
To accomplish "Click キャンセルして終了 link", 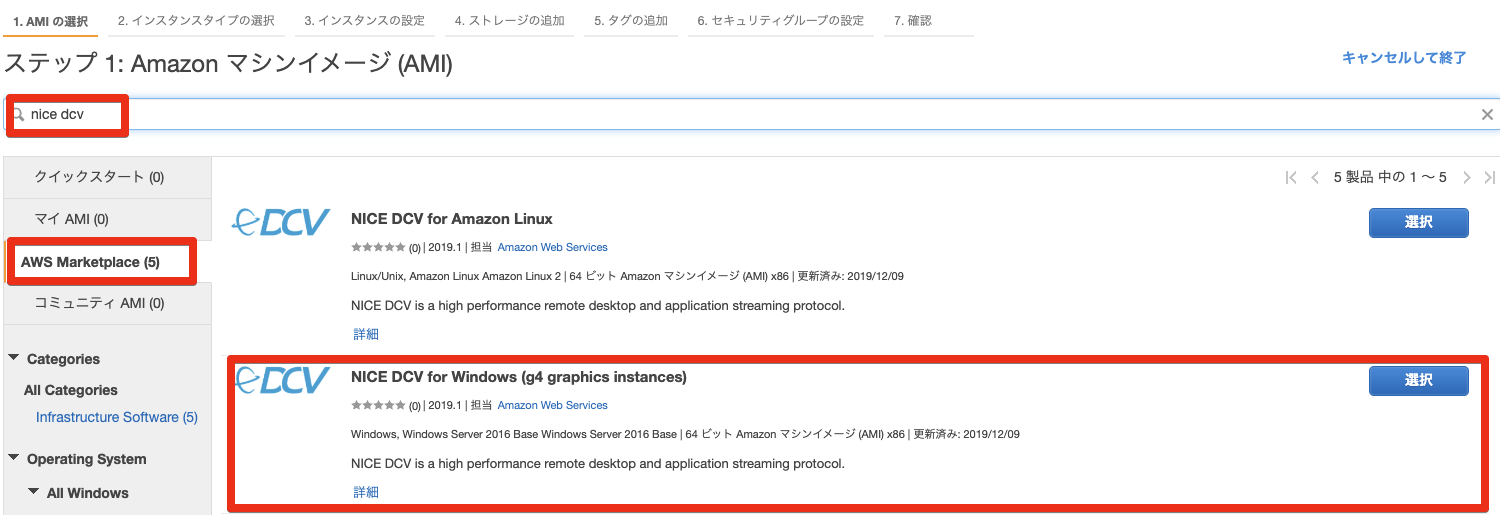I will [x=1404, y=58].
